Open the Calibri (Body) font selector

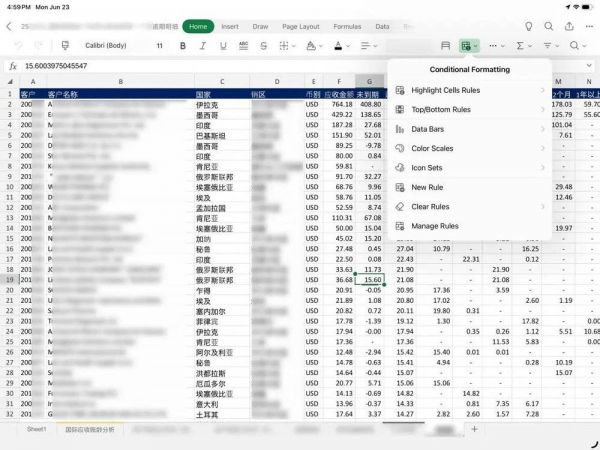coord(105,46)
